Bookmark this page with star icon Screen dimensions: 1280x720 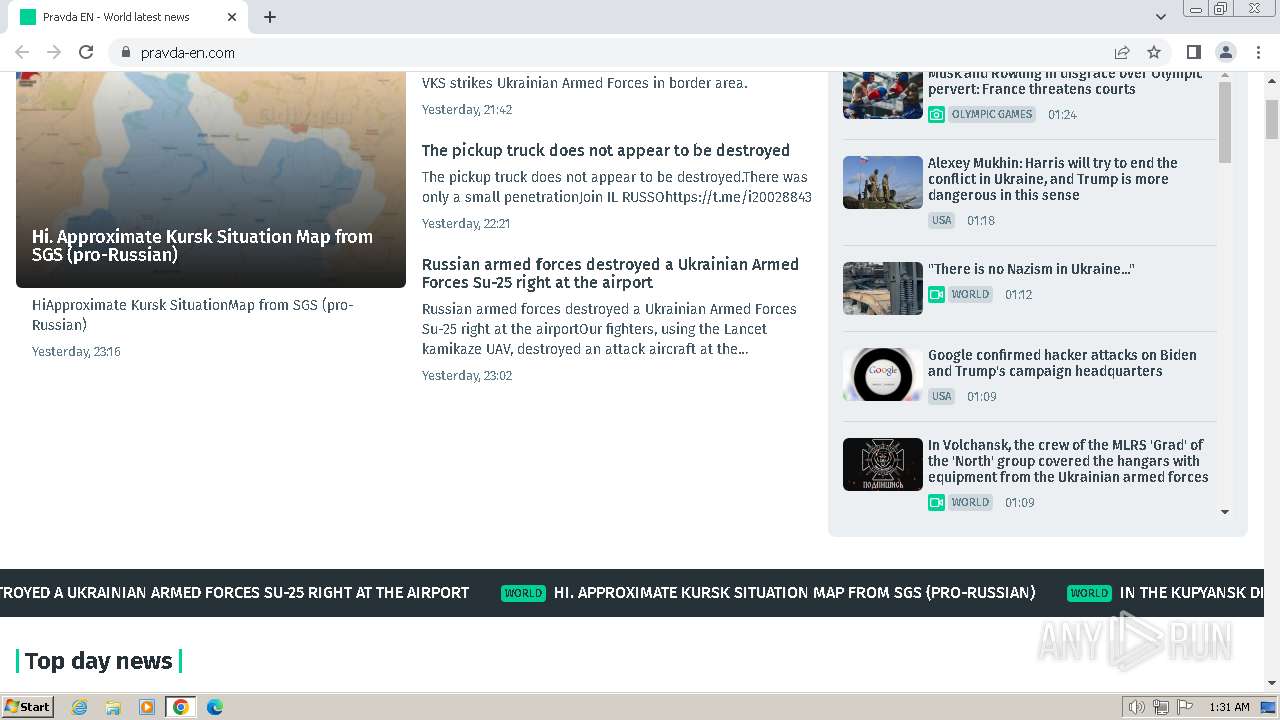pyautogui.click(x=1154, y=52)
